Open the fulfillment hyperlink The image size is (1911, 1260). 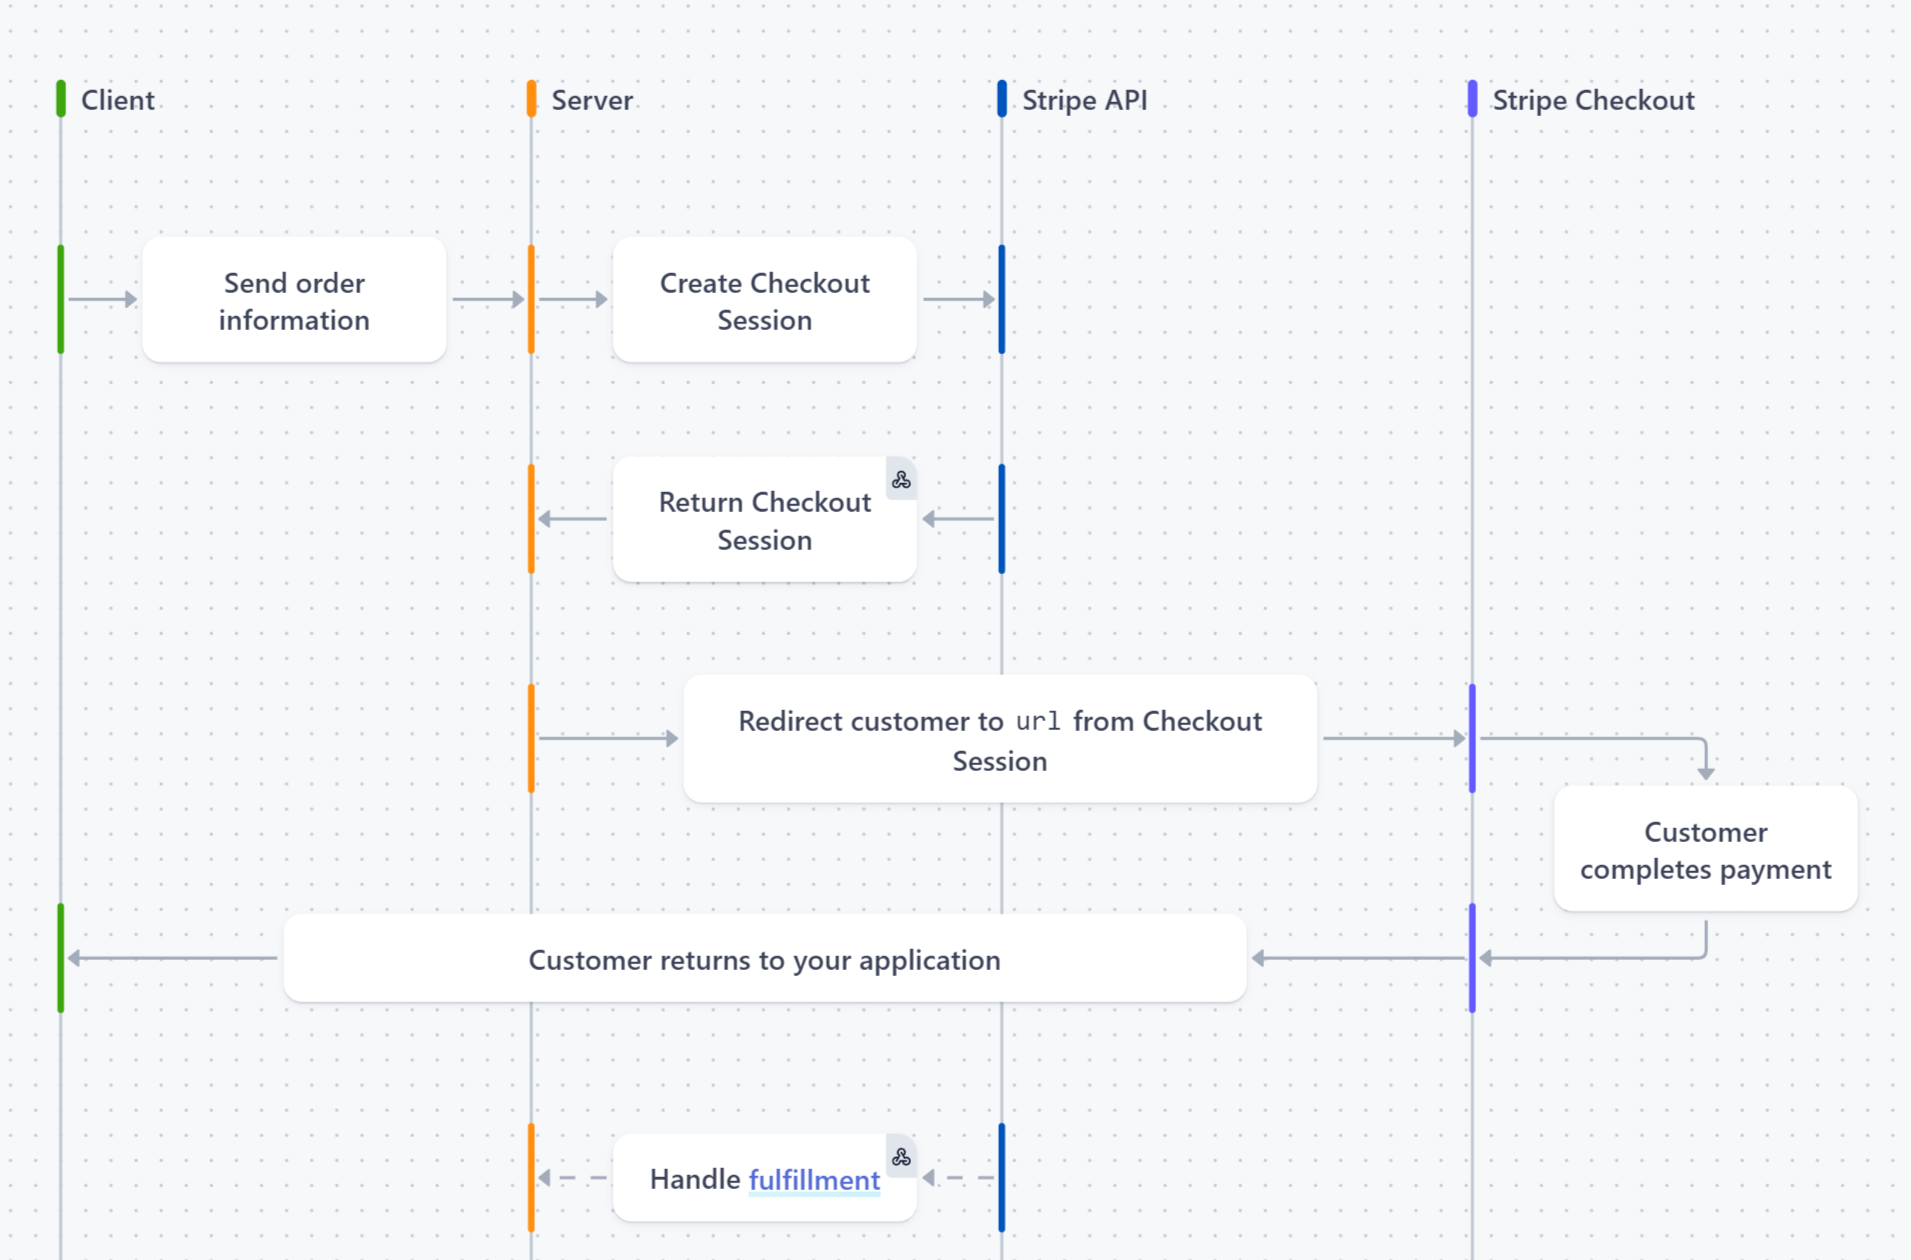(813, 1179)
